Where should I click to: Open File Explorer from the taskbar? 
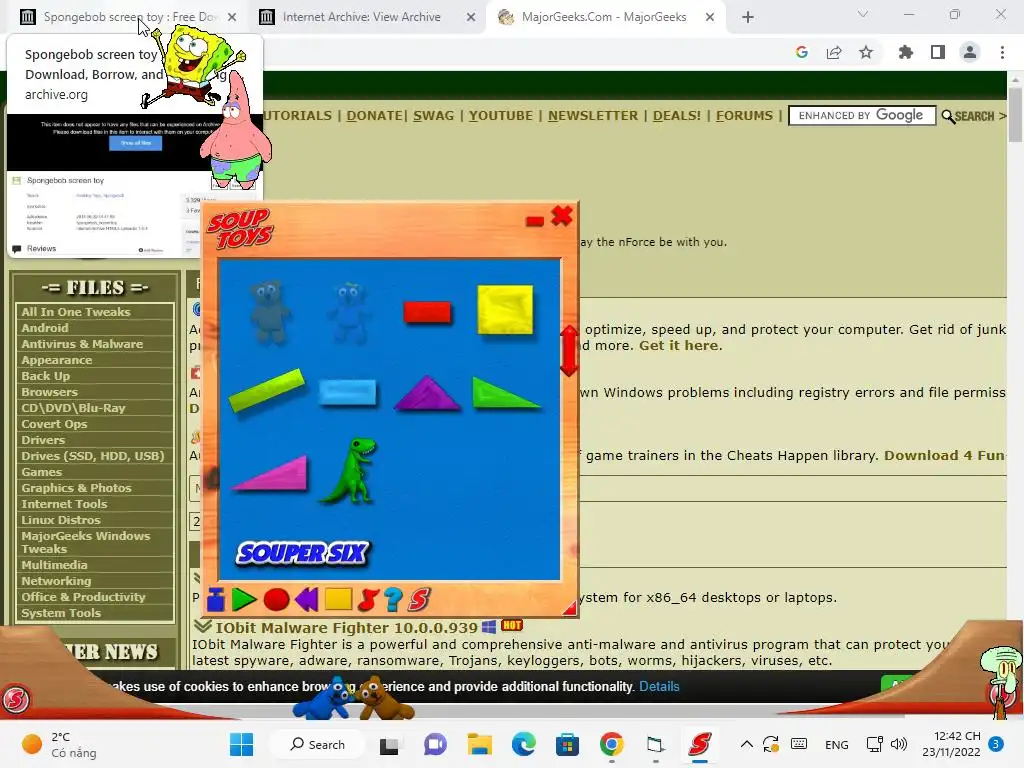[x=479, y=744]
